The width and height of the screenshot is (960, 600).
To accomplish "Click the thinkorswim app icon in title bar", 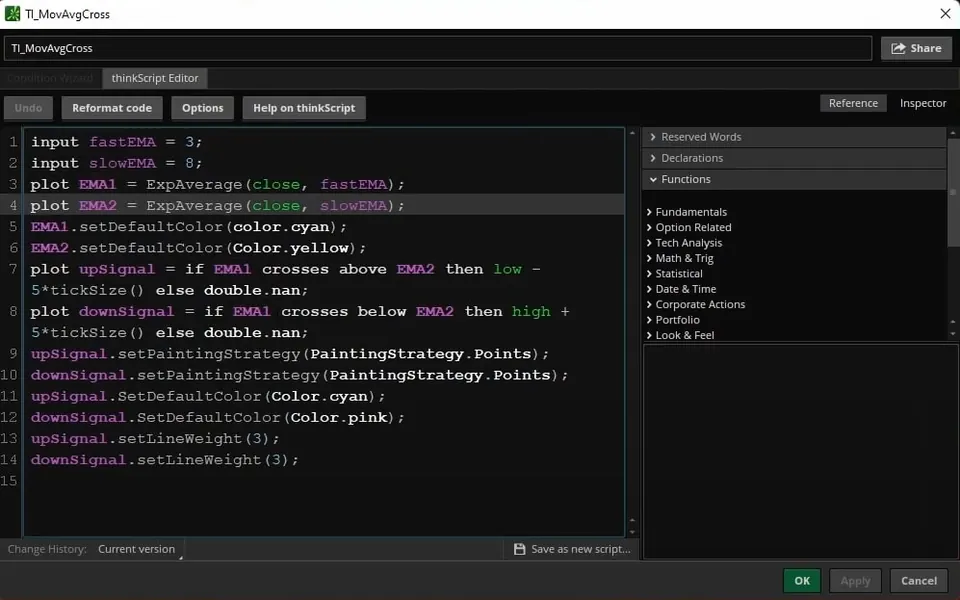I will (12, 13).
